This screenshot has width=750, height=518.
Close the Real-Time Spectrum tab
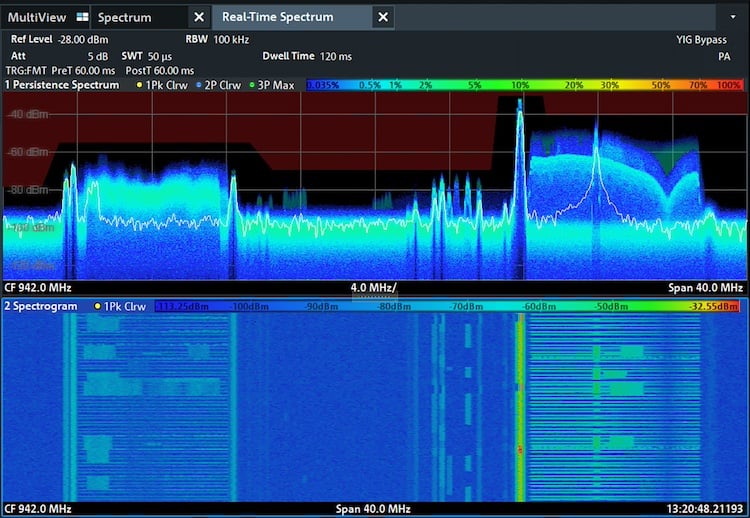coord(383,17)
